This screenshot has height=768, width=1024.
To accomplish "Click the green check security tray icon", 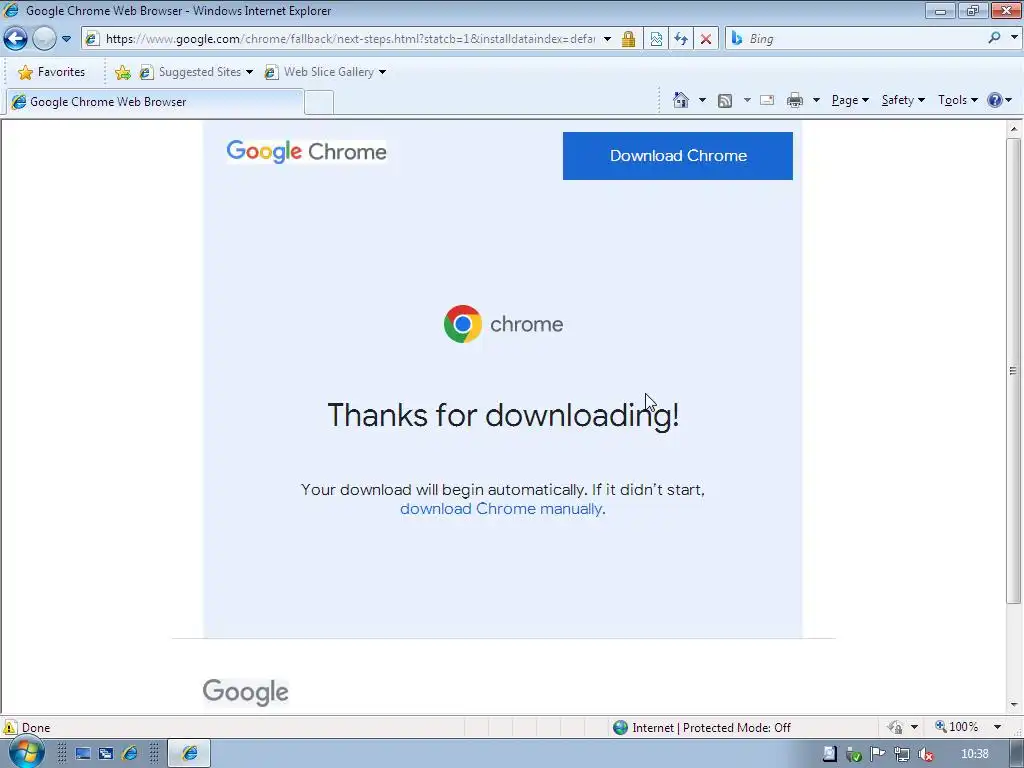I will [x=854, y=754].
